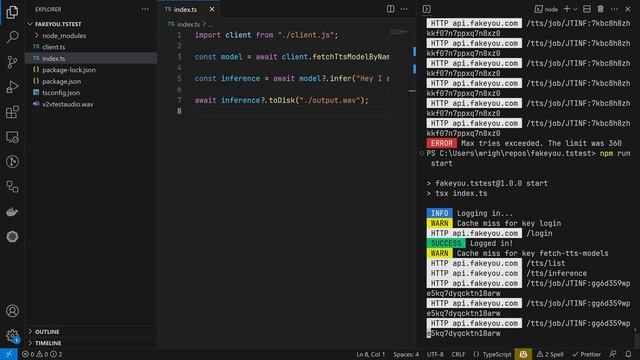Switch to the index.ts tab

click(x=185, y=9)
